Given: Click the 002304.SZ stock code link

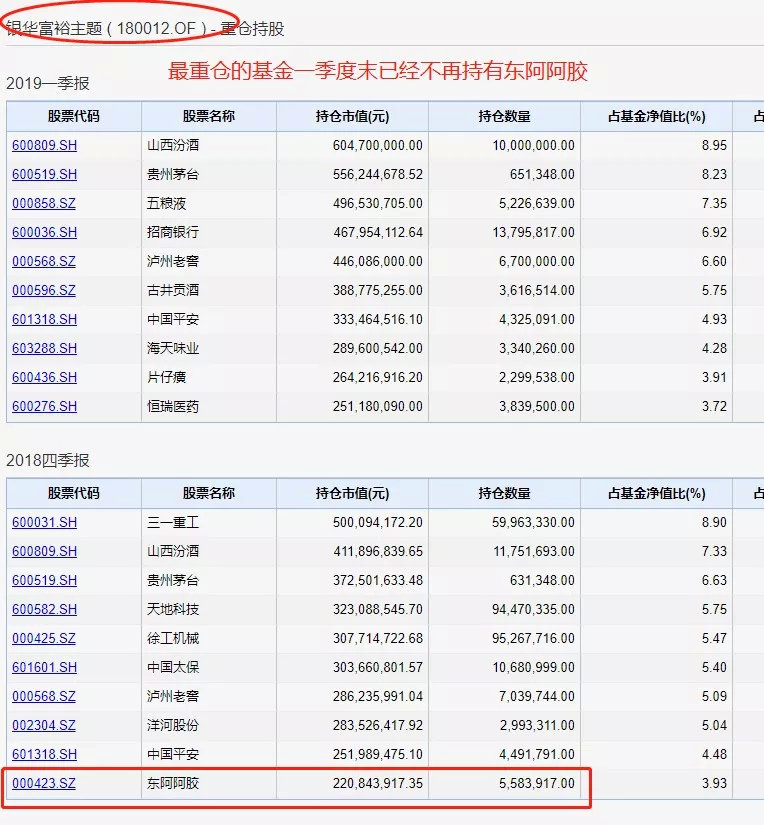Looking at the screenshot, I should [x=44, y=725].
